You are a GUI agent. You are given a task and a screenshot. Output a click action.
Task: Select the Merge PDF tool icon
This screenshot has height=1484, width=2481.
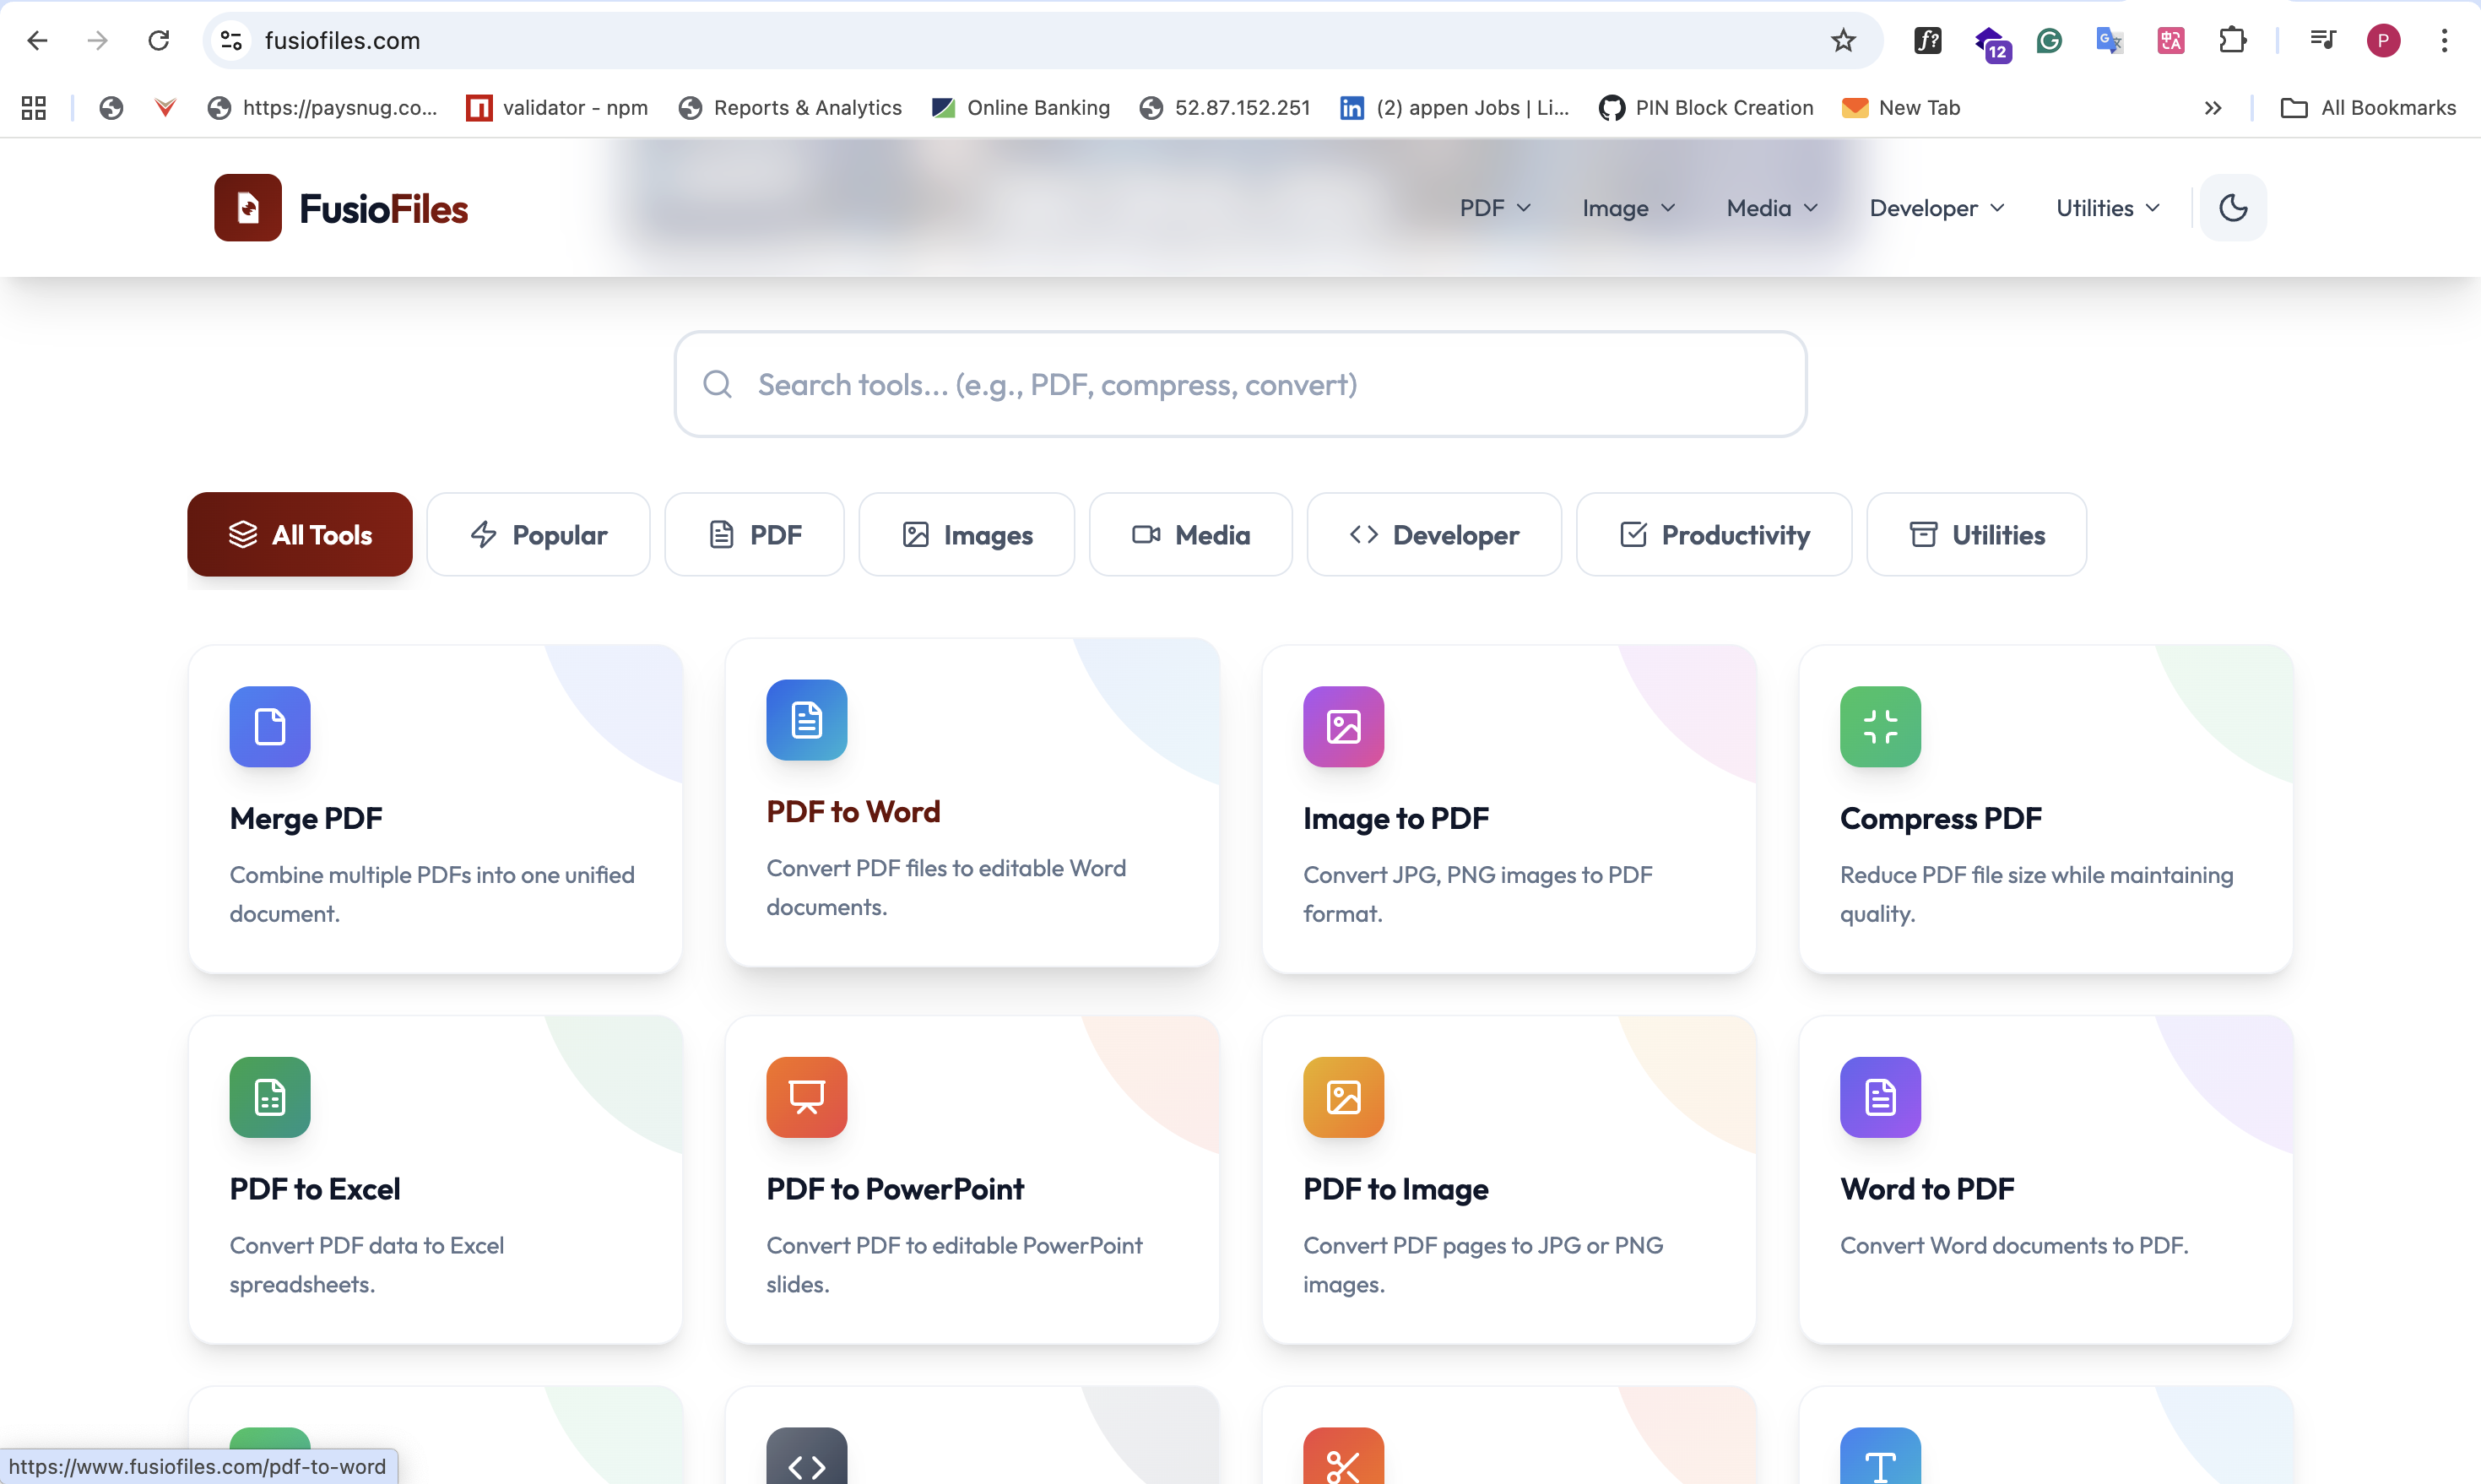point(269,727)
